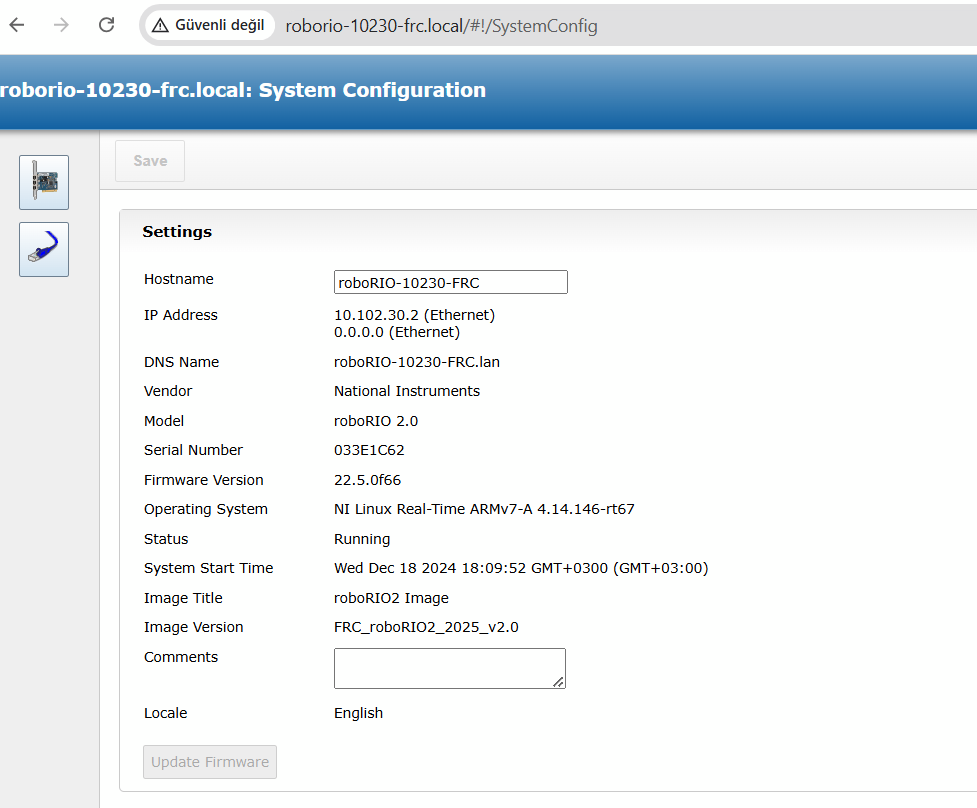Click the 'DNS Name' label
The image size is (977, 808).
click(181, 362)
